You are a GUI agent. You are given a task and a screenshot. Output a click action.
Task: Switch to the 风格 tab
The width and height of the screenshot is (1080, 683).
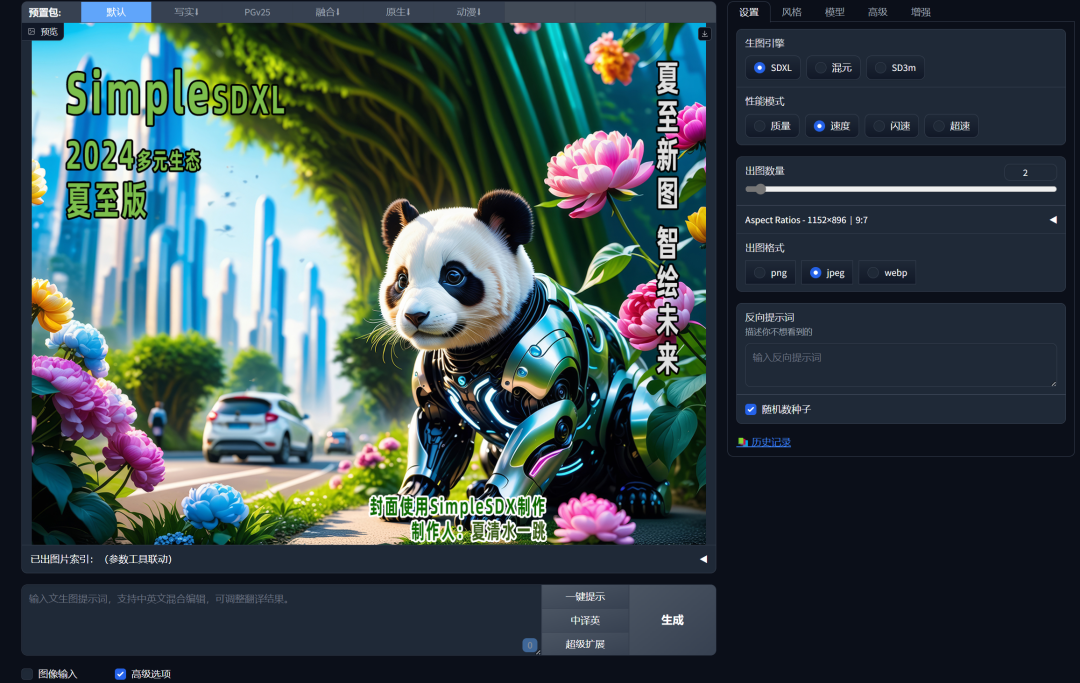791,12
